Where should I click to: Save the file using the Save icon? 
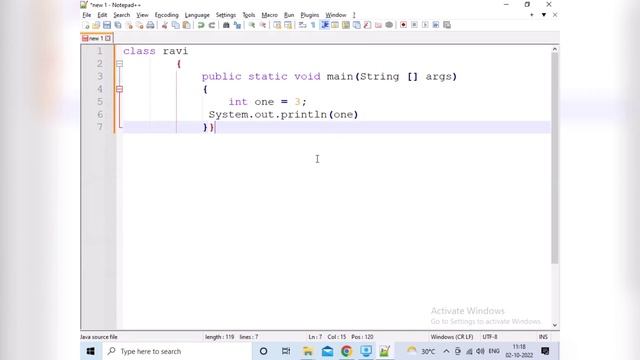pyautogui.click(x=107, y=25)
